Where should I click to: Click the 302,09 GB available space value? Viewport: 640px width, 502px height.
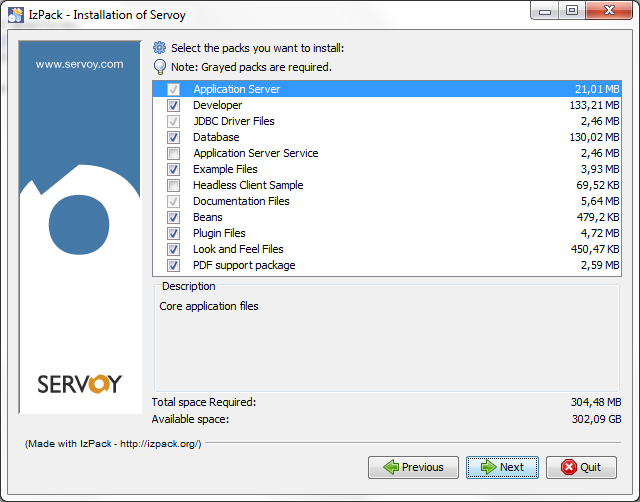[596, 419]
